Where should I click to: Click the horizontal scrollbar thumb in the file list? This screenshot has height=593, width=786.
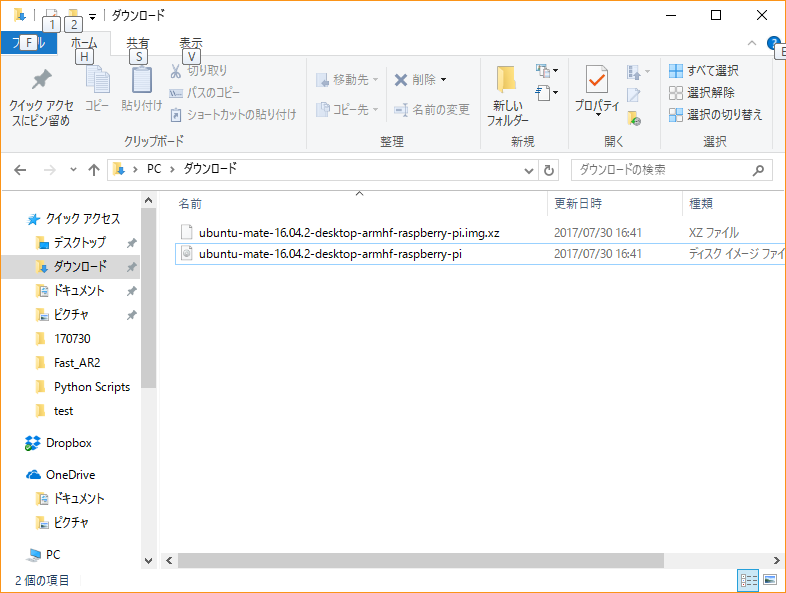pos(421,560)
